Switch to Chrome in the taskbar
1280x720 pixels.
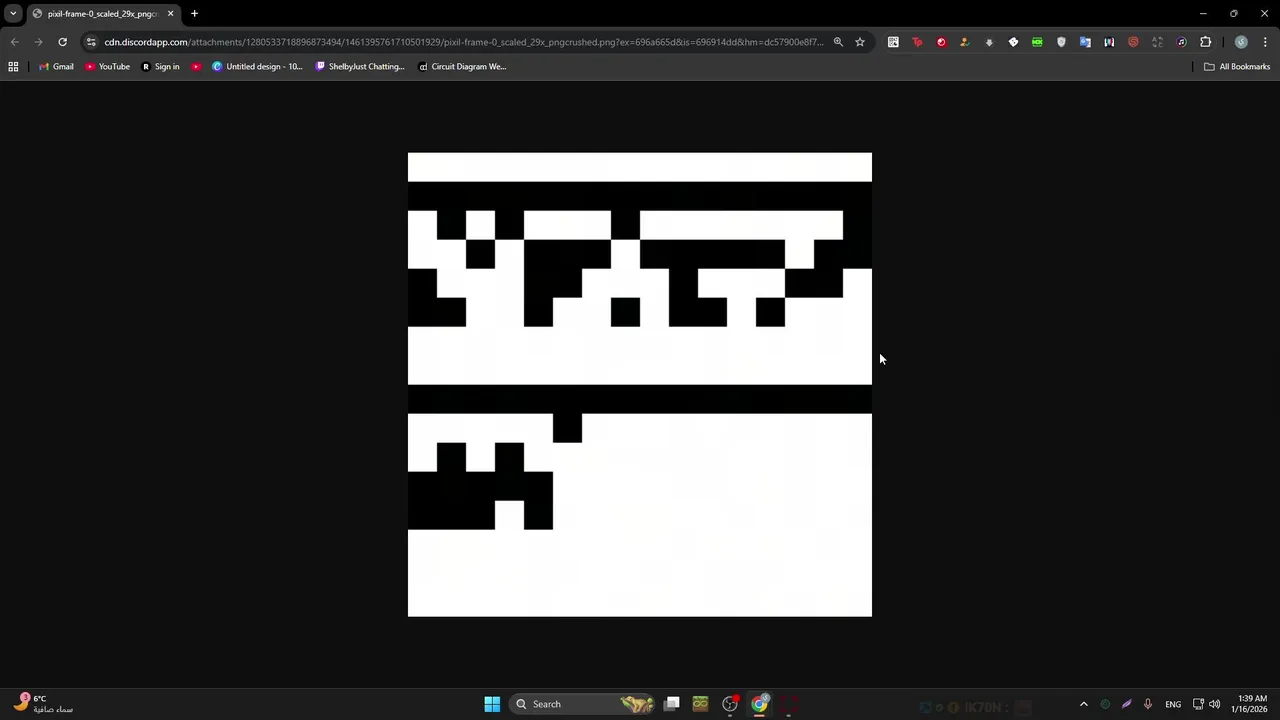tap(760, 704)
